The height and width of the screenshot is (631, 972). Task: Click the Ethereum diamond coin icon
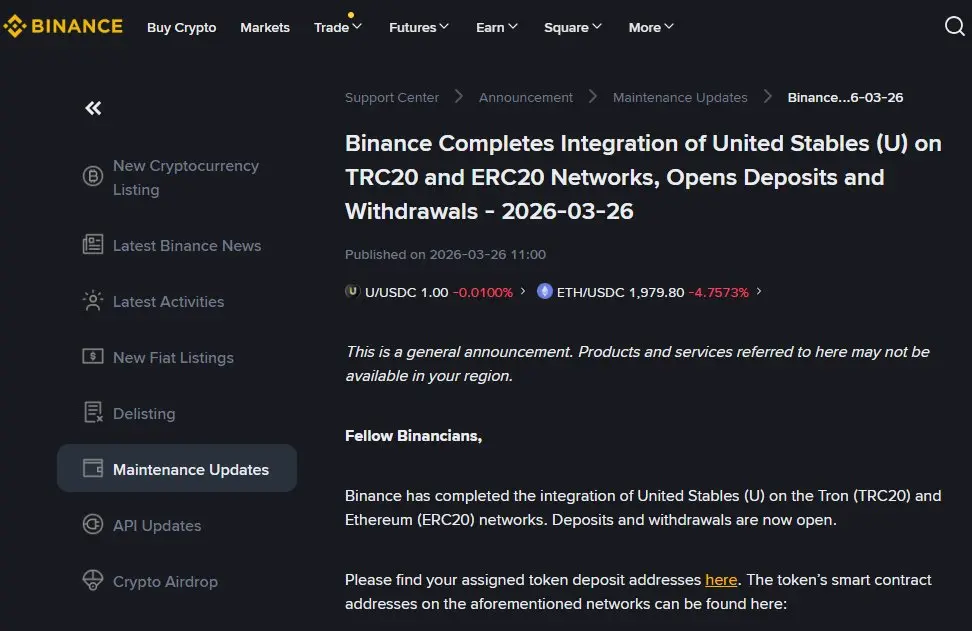tap(544, 291)
